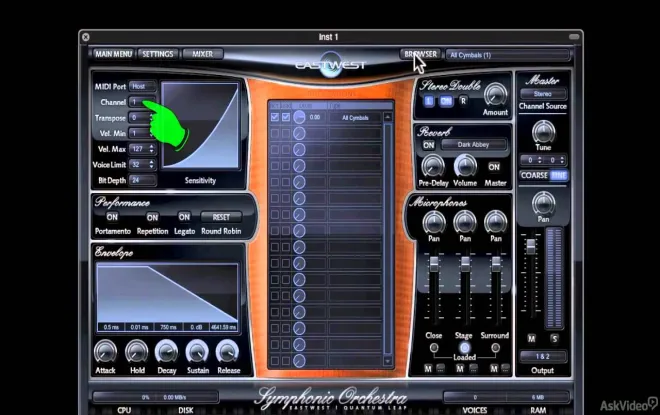
Task: Click the EastWest logo orb
Action: click(330, 64)
